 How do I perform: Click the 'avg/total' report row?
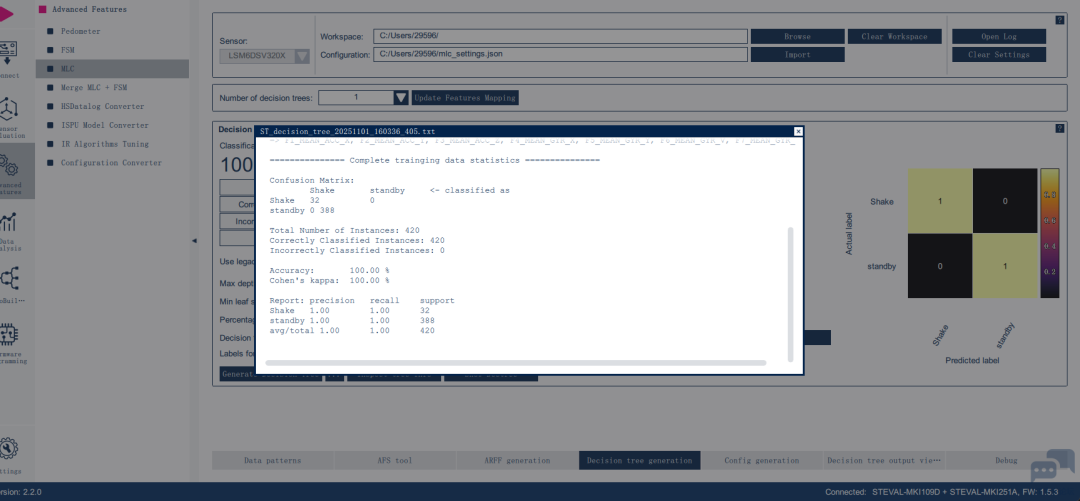352,331
